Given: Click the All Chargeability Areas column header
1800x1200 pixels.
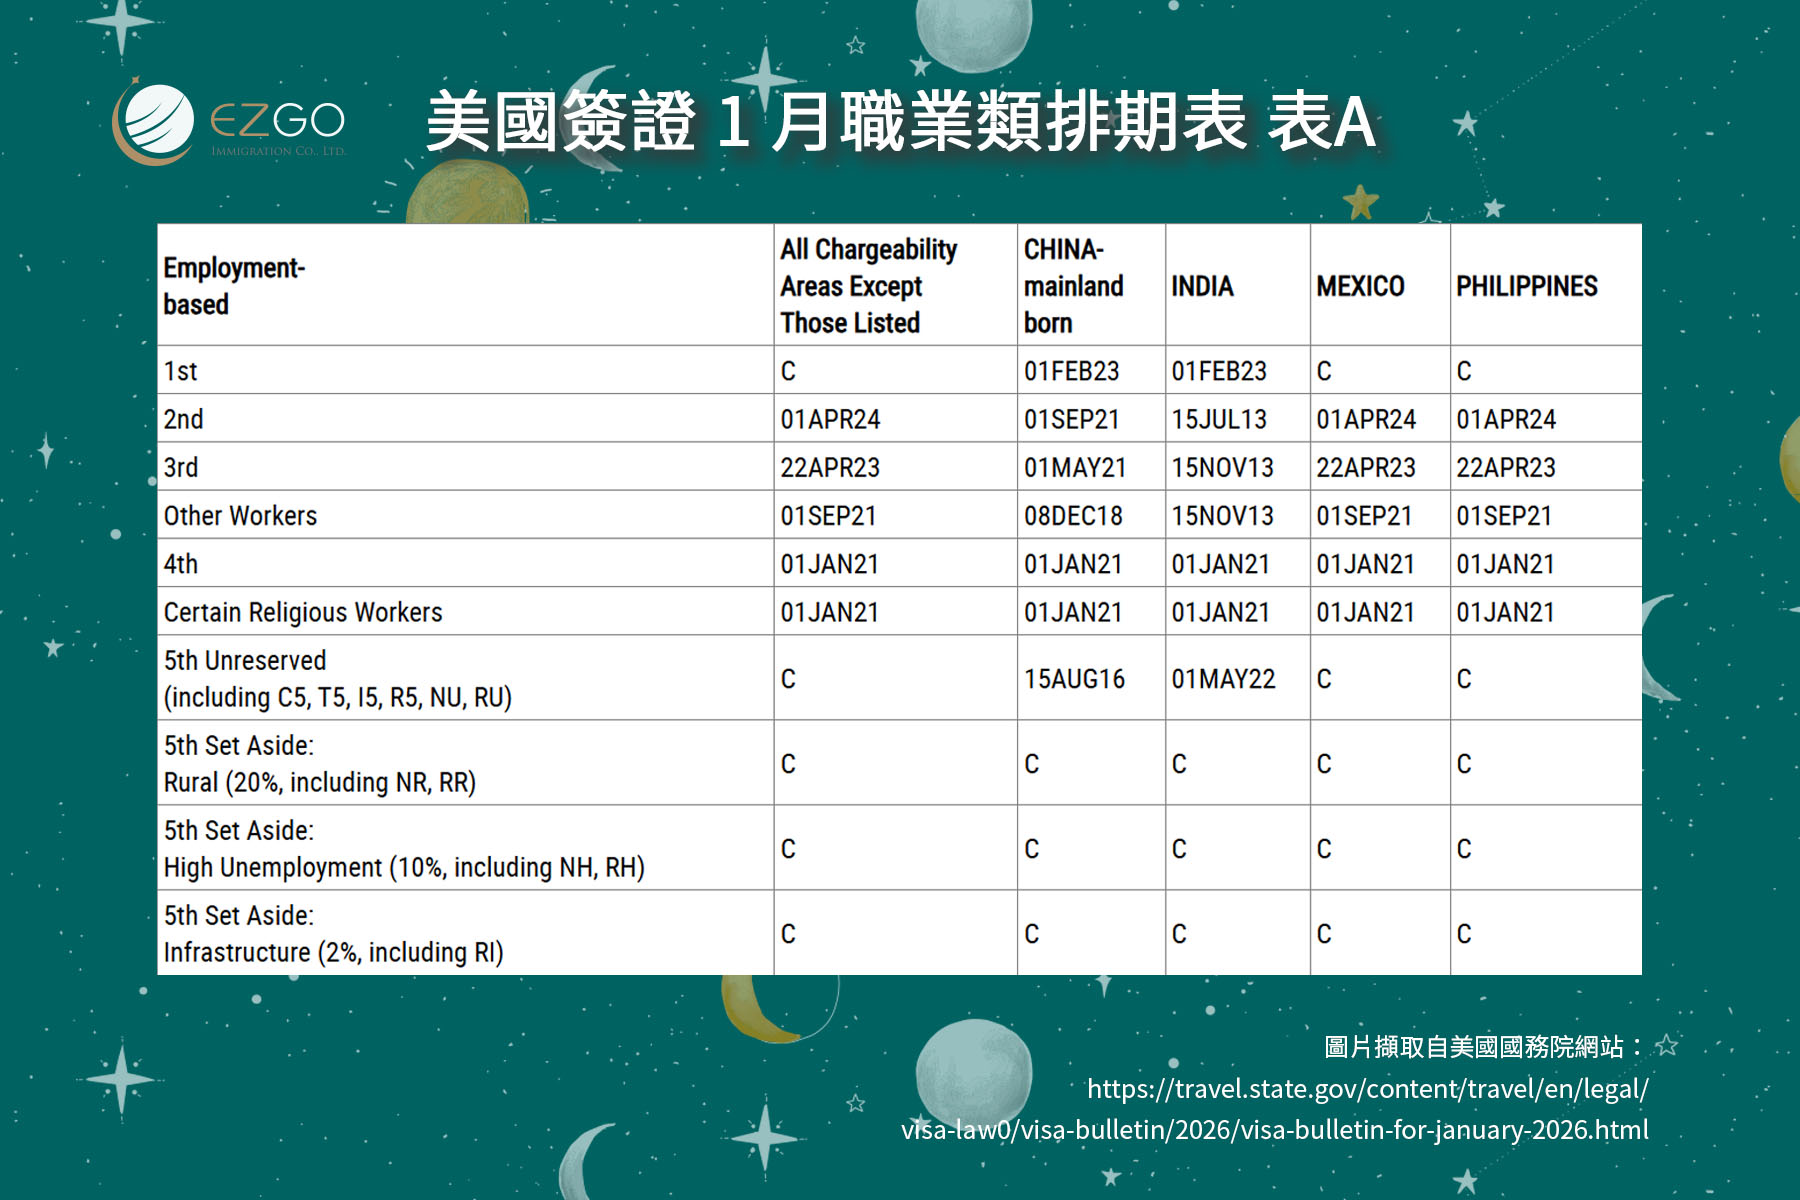Looking at the screenshot, I should 868,286.
